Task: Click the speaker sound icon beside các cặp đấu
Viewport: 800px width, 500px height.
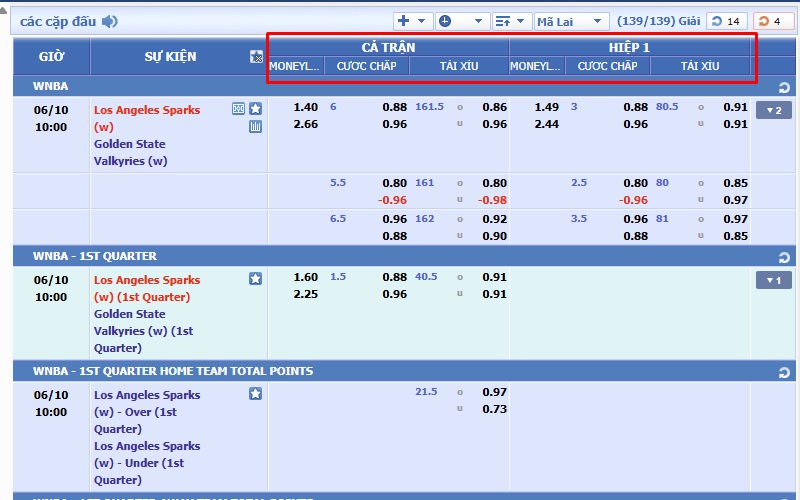Action: pyautogui.click(x=110, y=21)
